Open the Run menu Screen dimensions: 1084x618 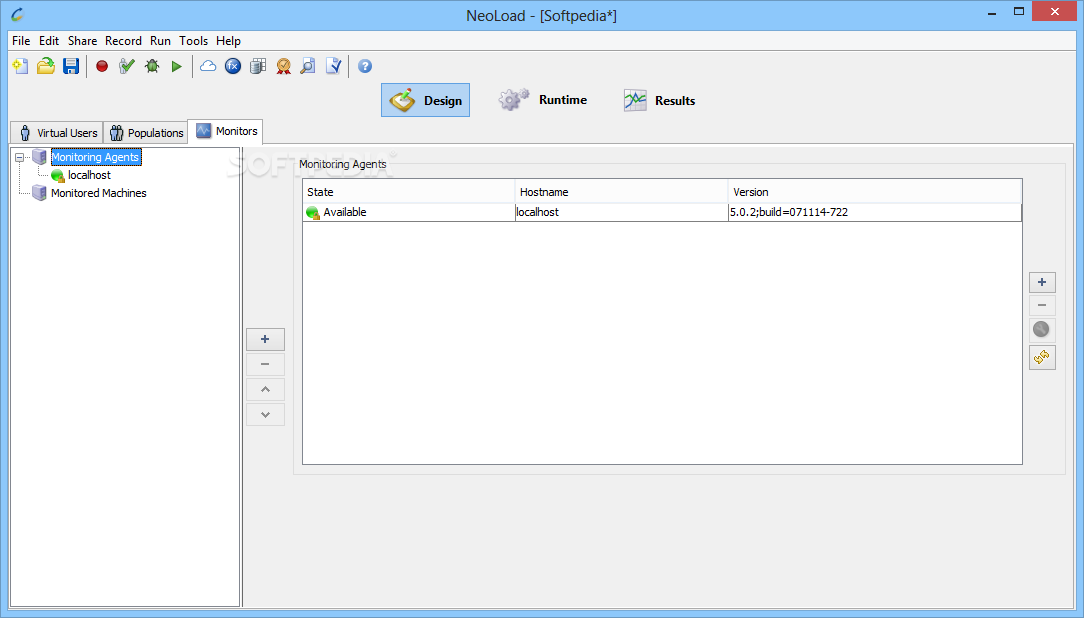pos(160,41)
